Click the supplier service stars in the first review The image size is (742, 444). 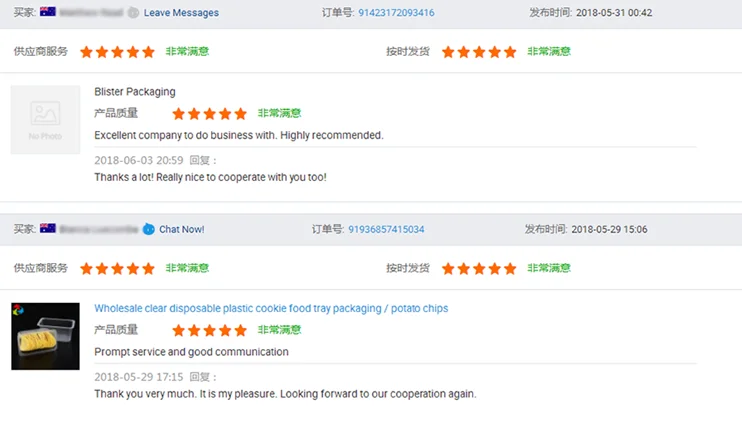(x=117, y=52)
